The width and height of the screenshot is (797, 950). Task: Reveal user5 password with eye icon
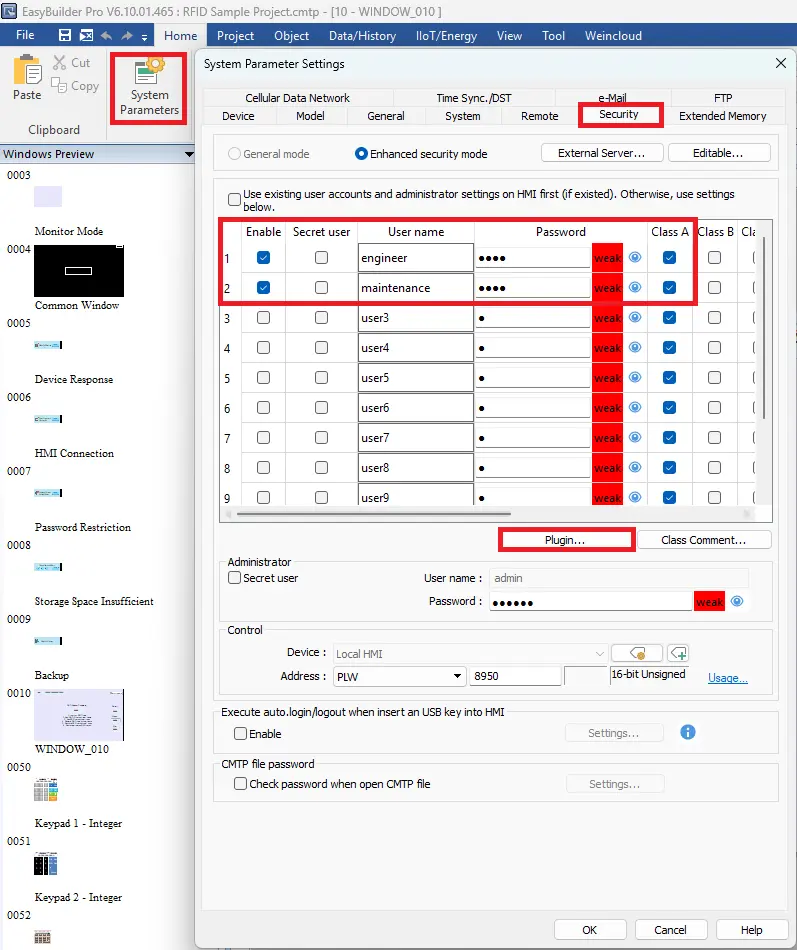tap(635, 377)
